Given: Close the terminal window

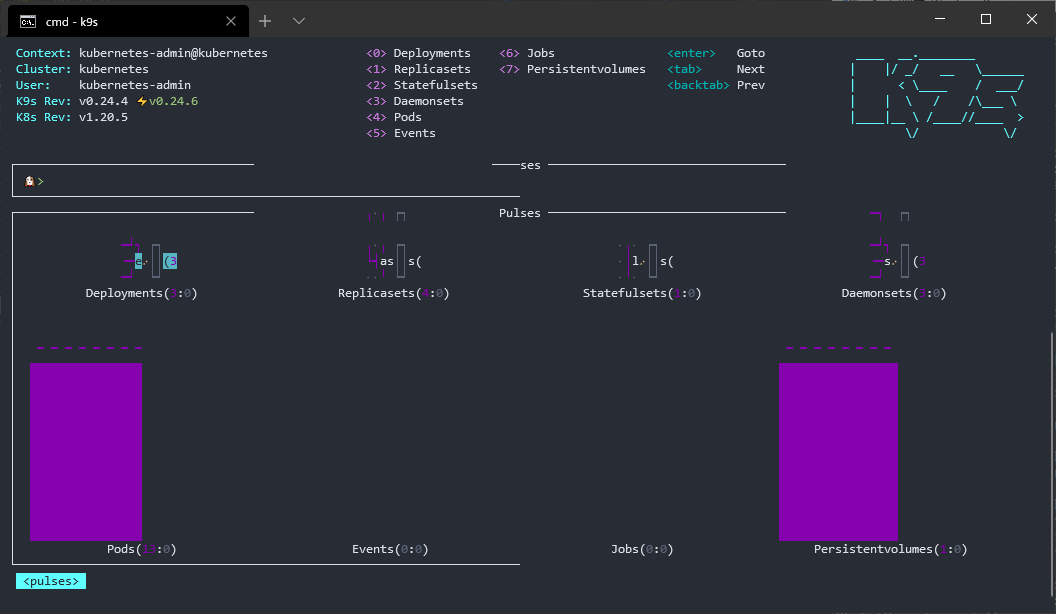Looking at the screenshot, I should [x=1032, y=20].
